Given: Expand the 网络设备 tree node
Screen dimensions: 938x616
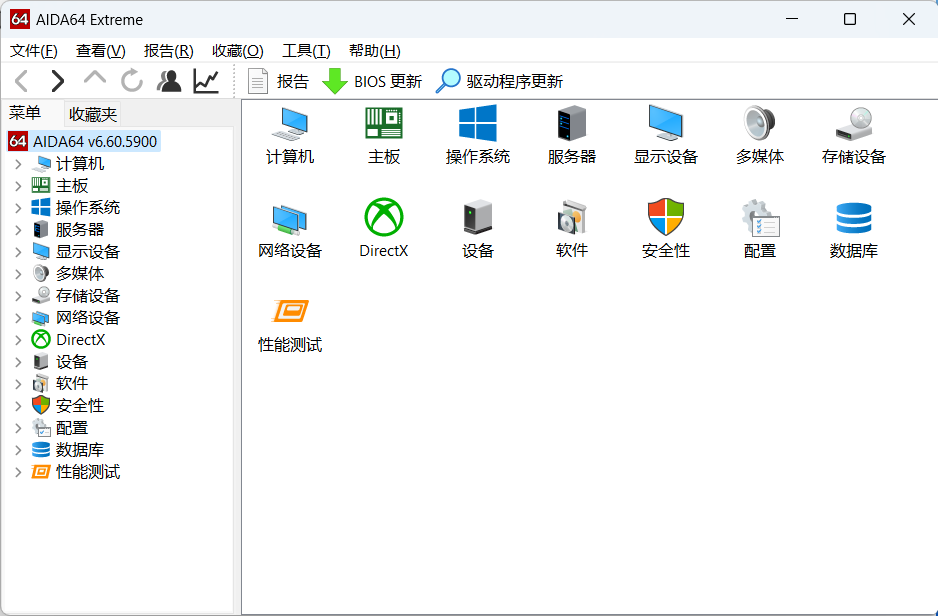Looking at the screenshot, I should (19, 318).
